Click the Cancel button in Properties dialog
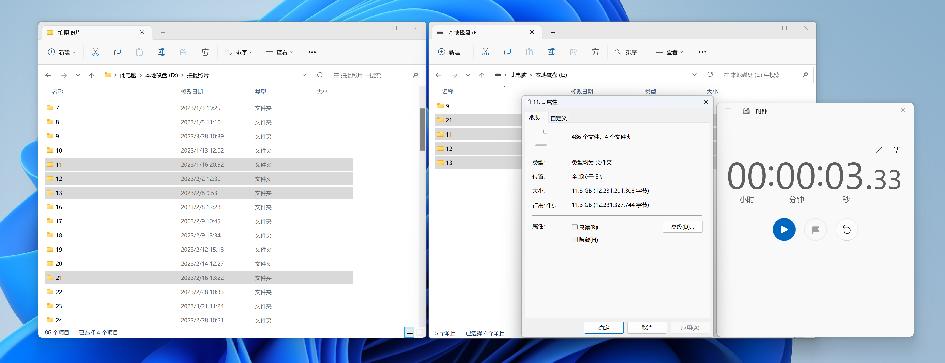Screen dimensions: 945x363 [x=647, y=327]
